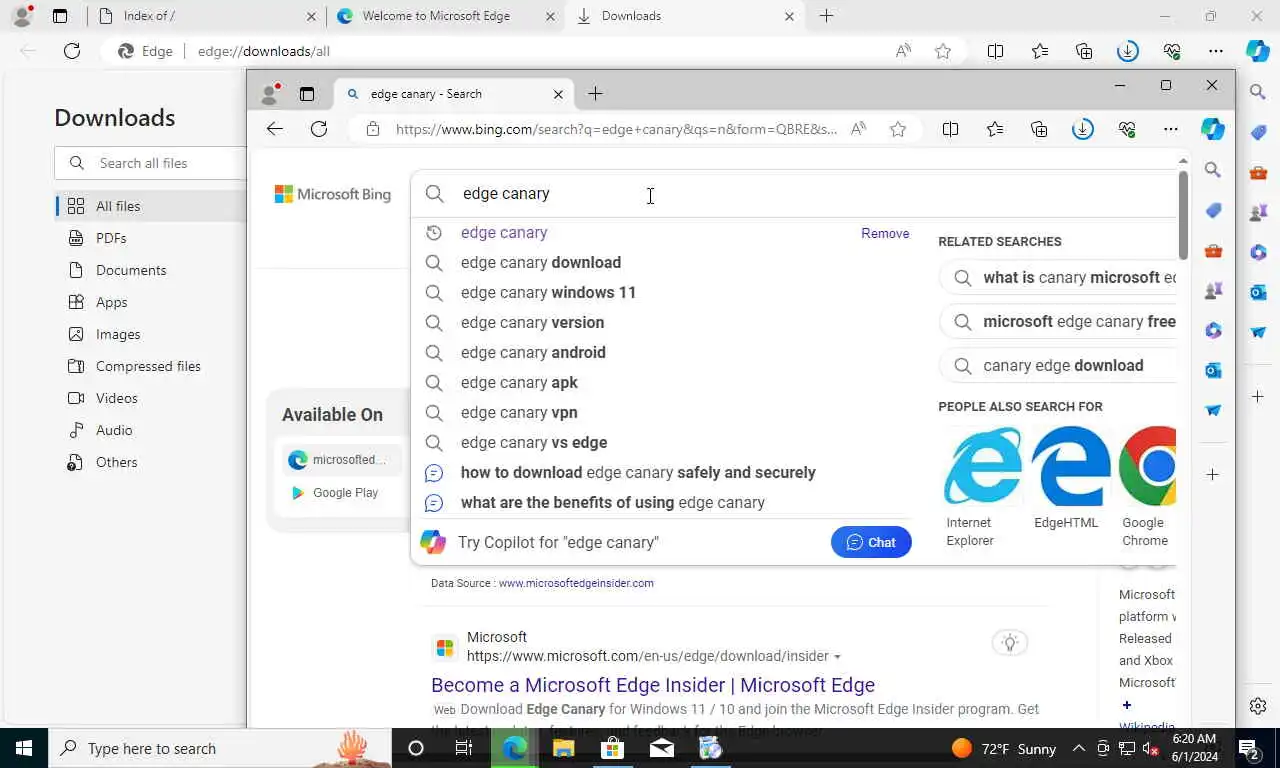Select Audio category in Downloads
Image resolution: width=1280 pixels, height=768 pixels.
point(150,430)
